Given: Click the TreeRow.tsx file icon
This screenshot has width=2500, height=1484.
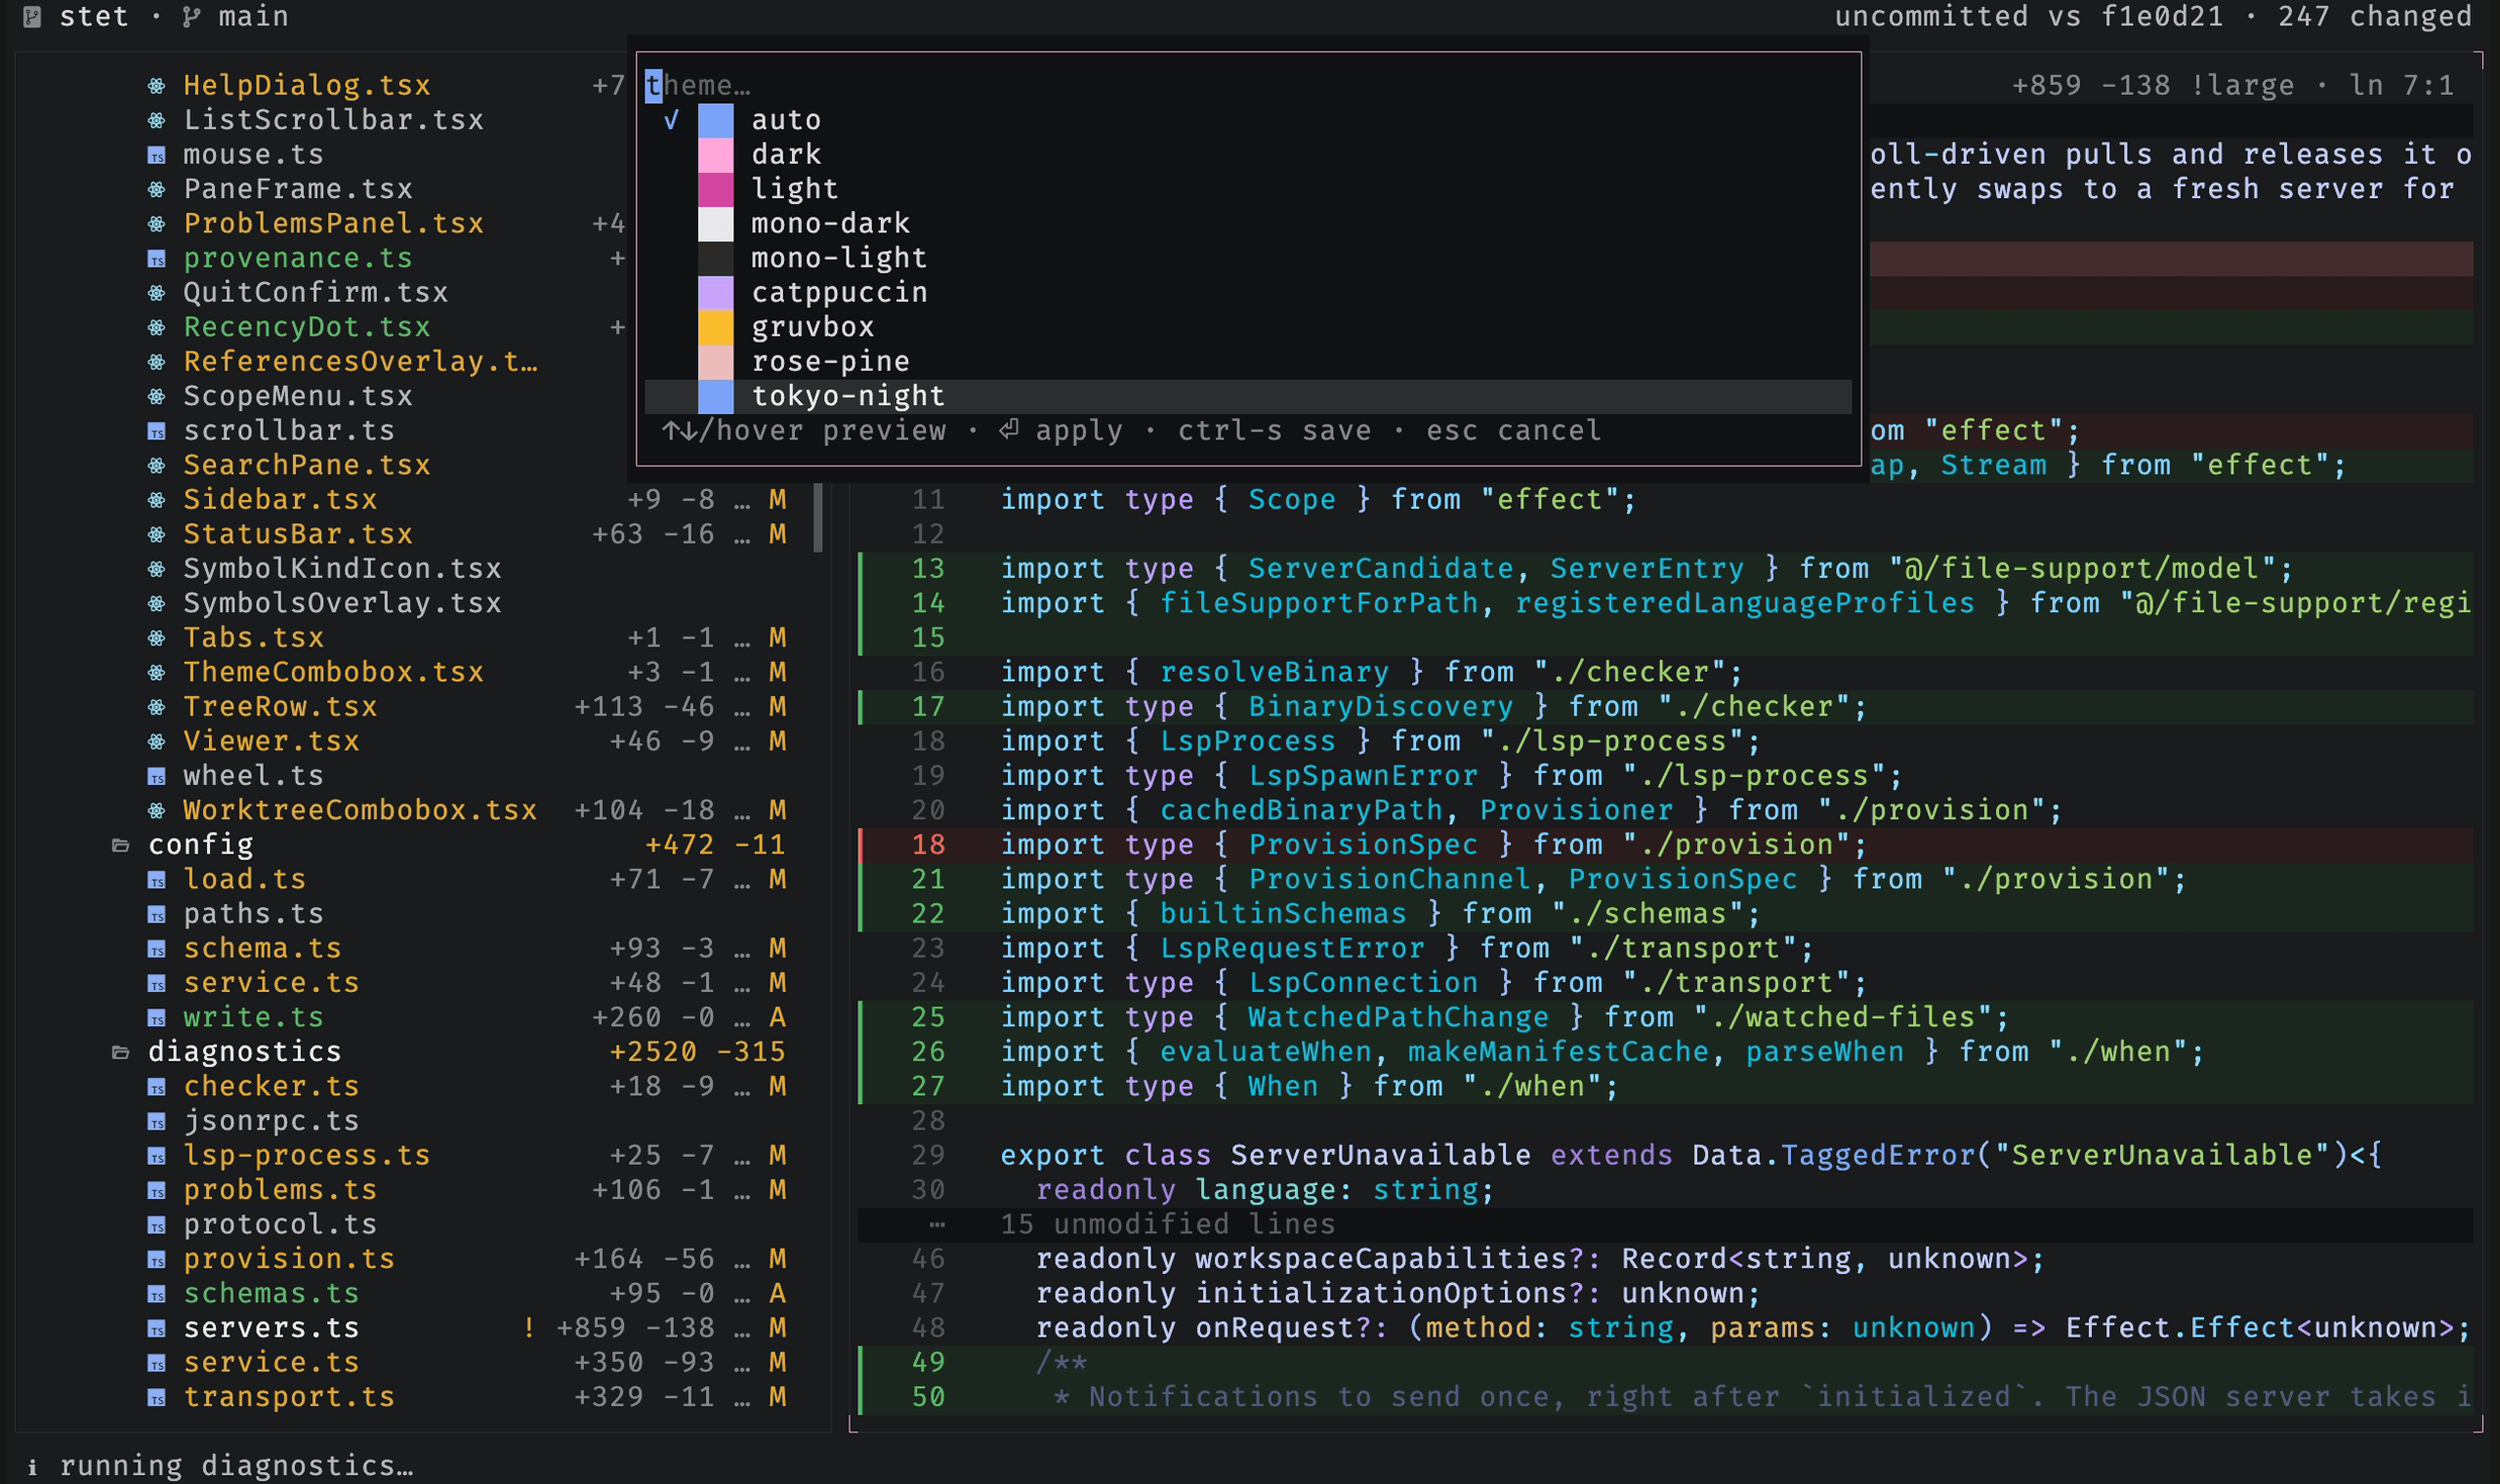Looking at the screenshot, I should point(157,707).
